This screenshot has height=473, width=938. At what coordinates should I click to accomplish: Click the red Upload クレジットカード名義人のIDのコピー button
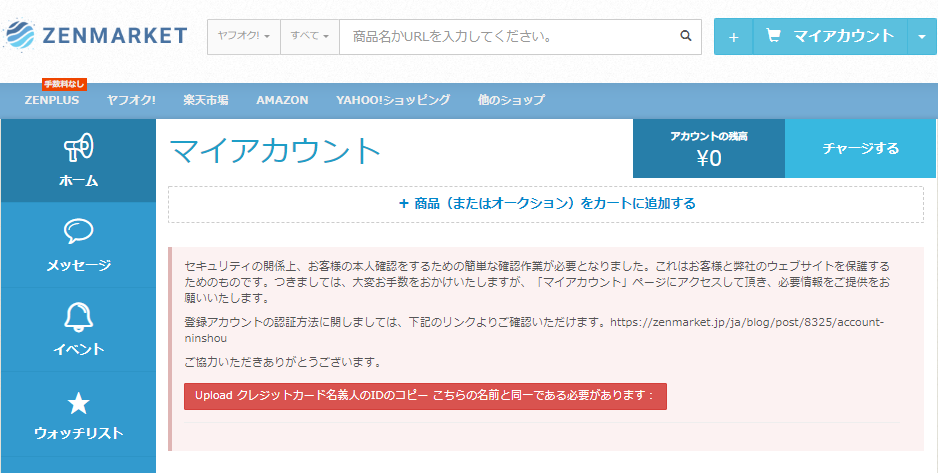pos(425,396)
